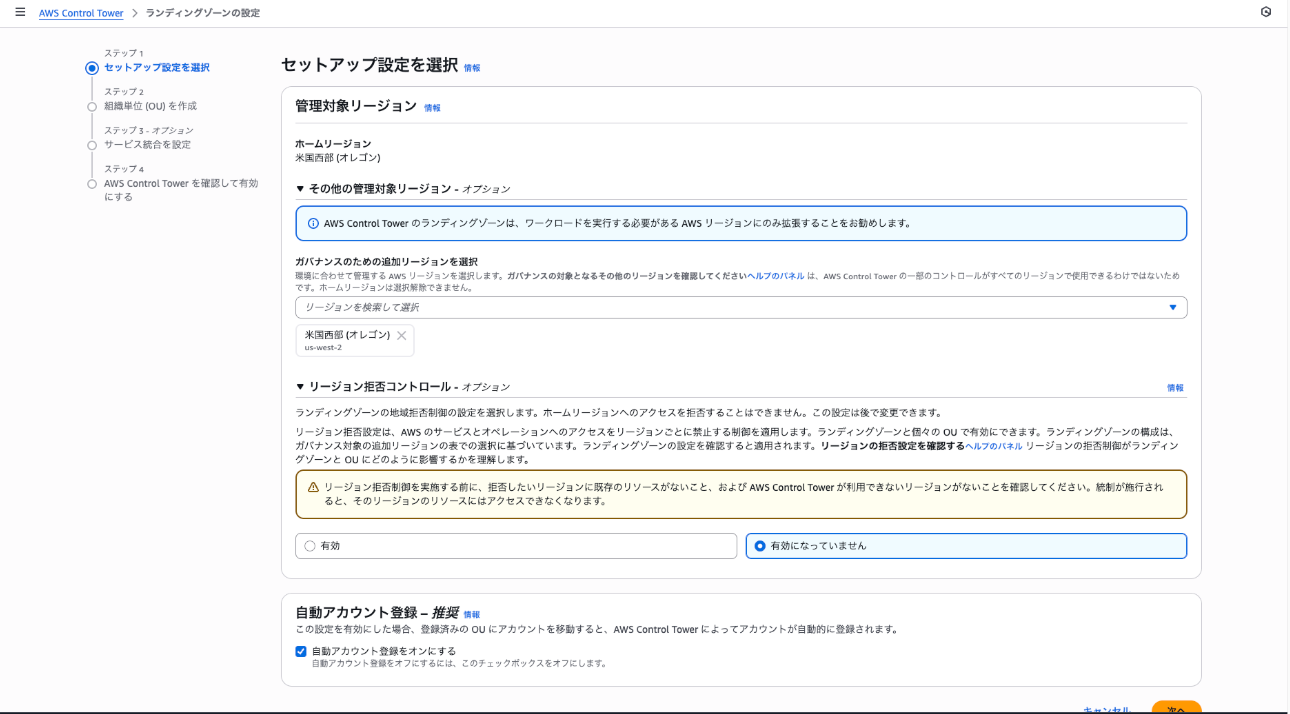Select the 有効になっていません radio option
1290x714 pixels.
pyautogui.click(x=760, y=546)
